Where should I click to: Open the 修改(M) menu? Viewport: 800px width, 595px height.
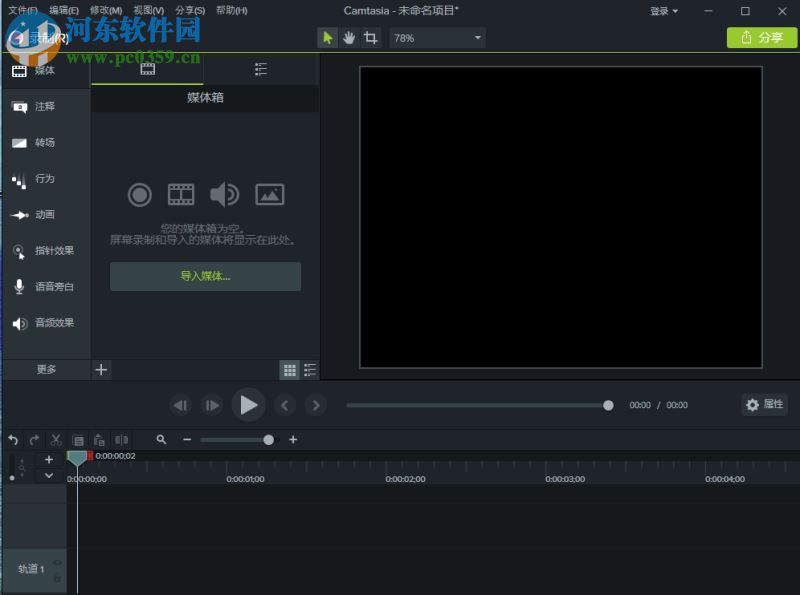point(106,11)
